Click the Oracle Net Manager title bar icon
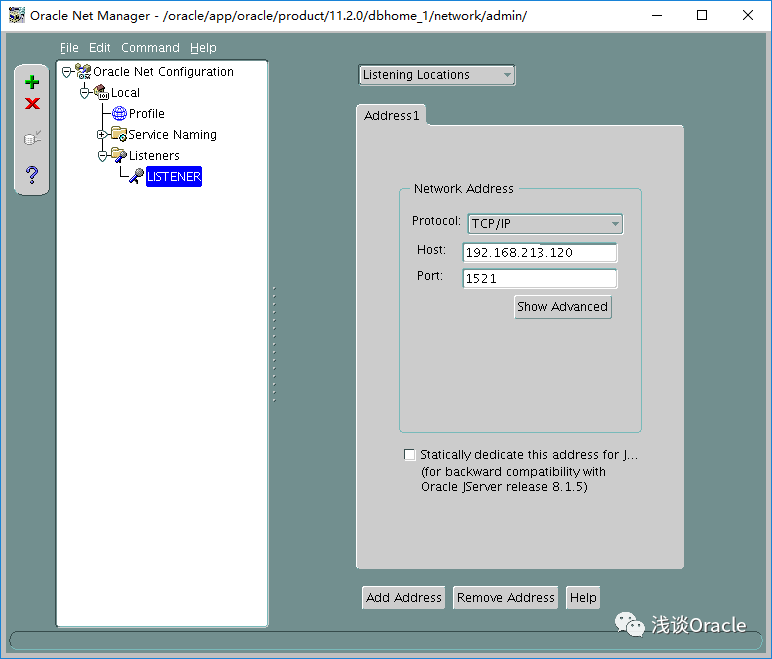This screenshot has height=659, width=772. [16, 15]
